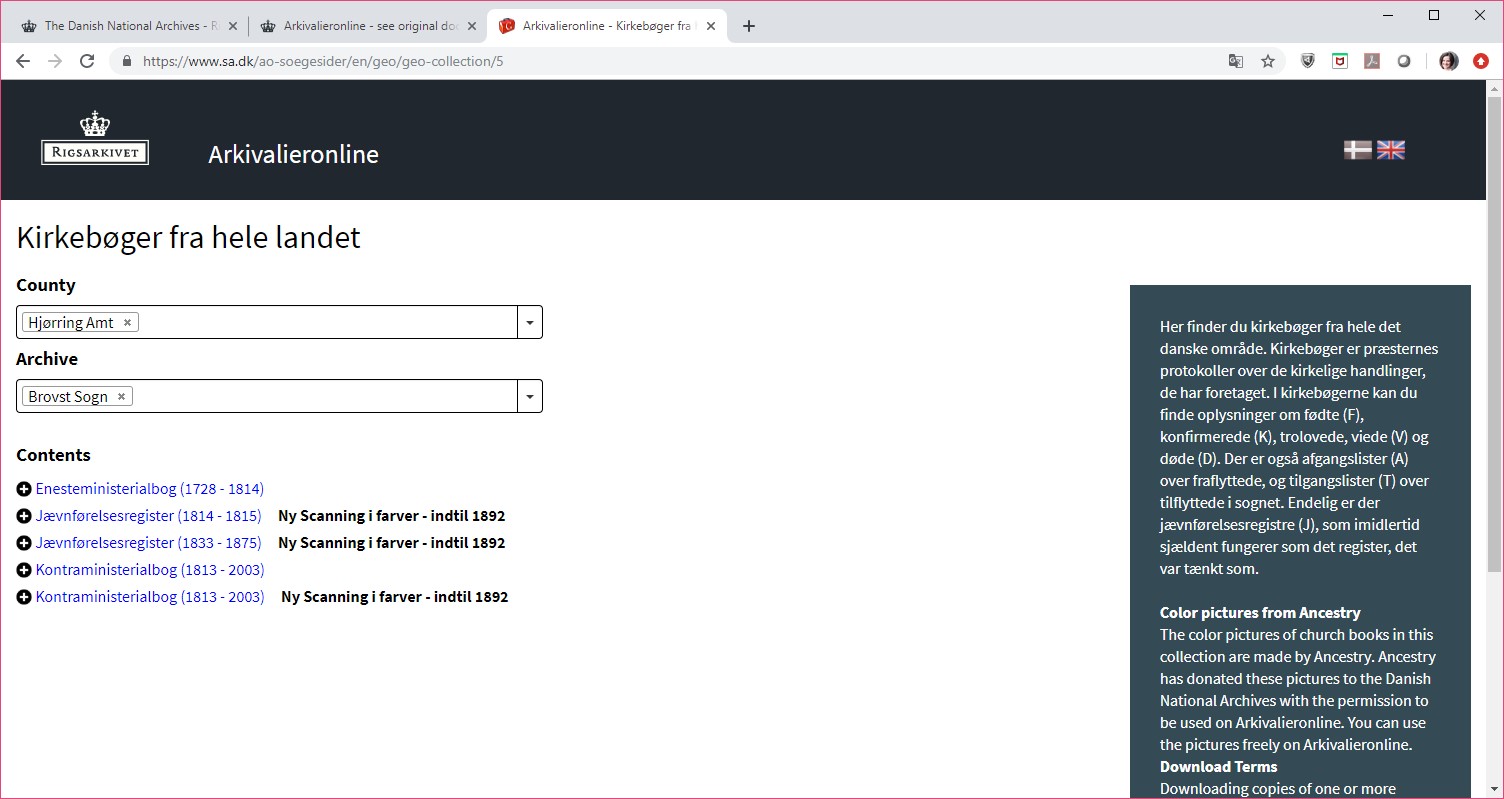Switch language with the Danish flag

pos(1357,150)
